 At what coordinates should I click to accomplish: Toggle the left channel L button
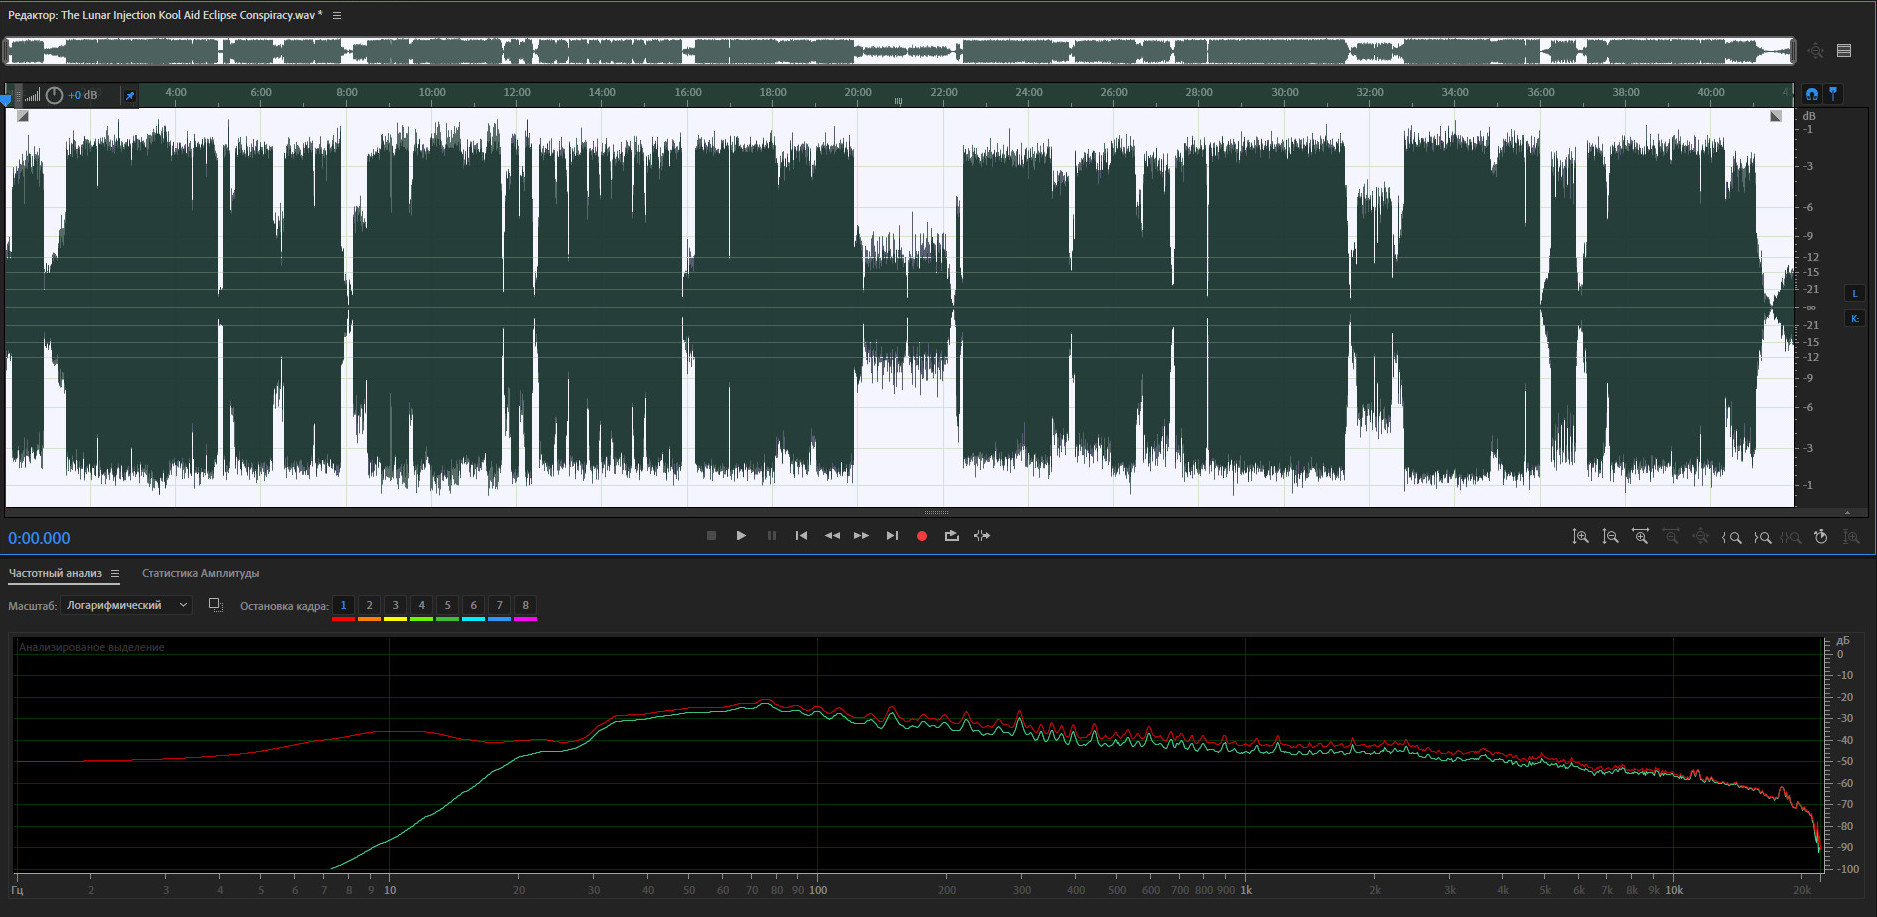(1854, 294)
